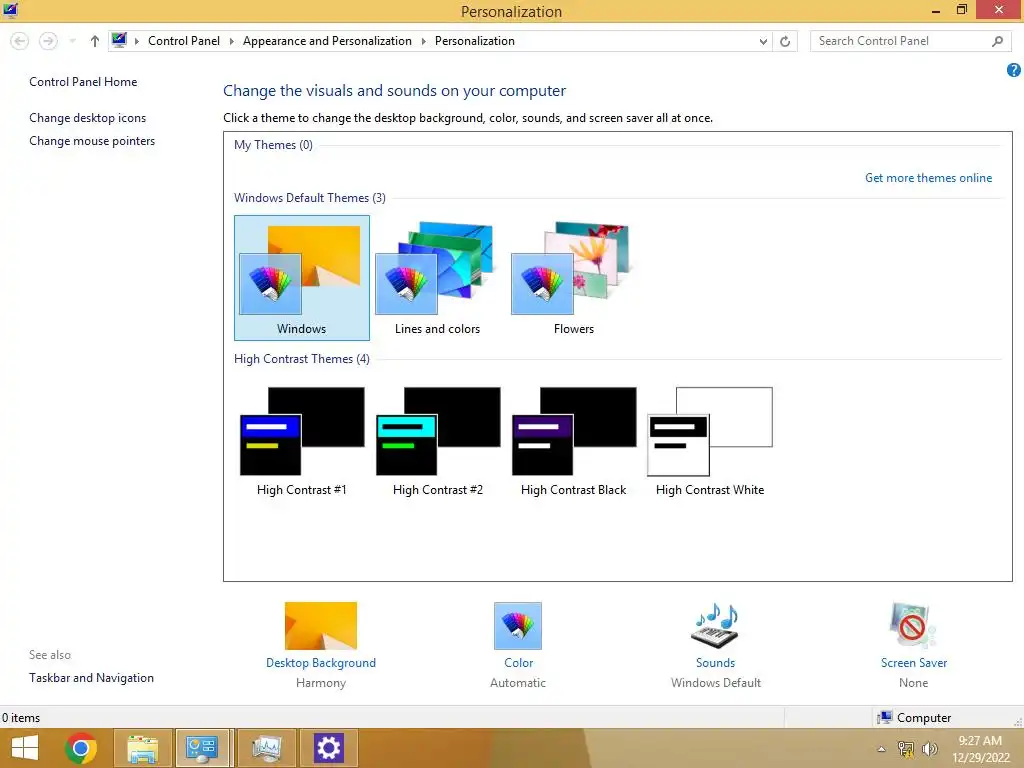Image resolution: width=1024 pixels, height=768 pixels.
Task: Open the Screen Saver settings icon
Action: tap(913, 626)
